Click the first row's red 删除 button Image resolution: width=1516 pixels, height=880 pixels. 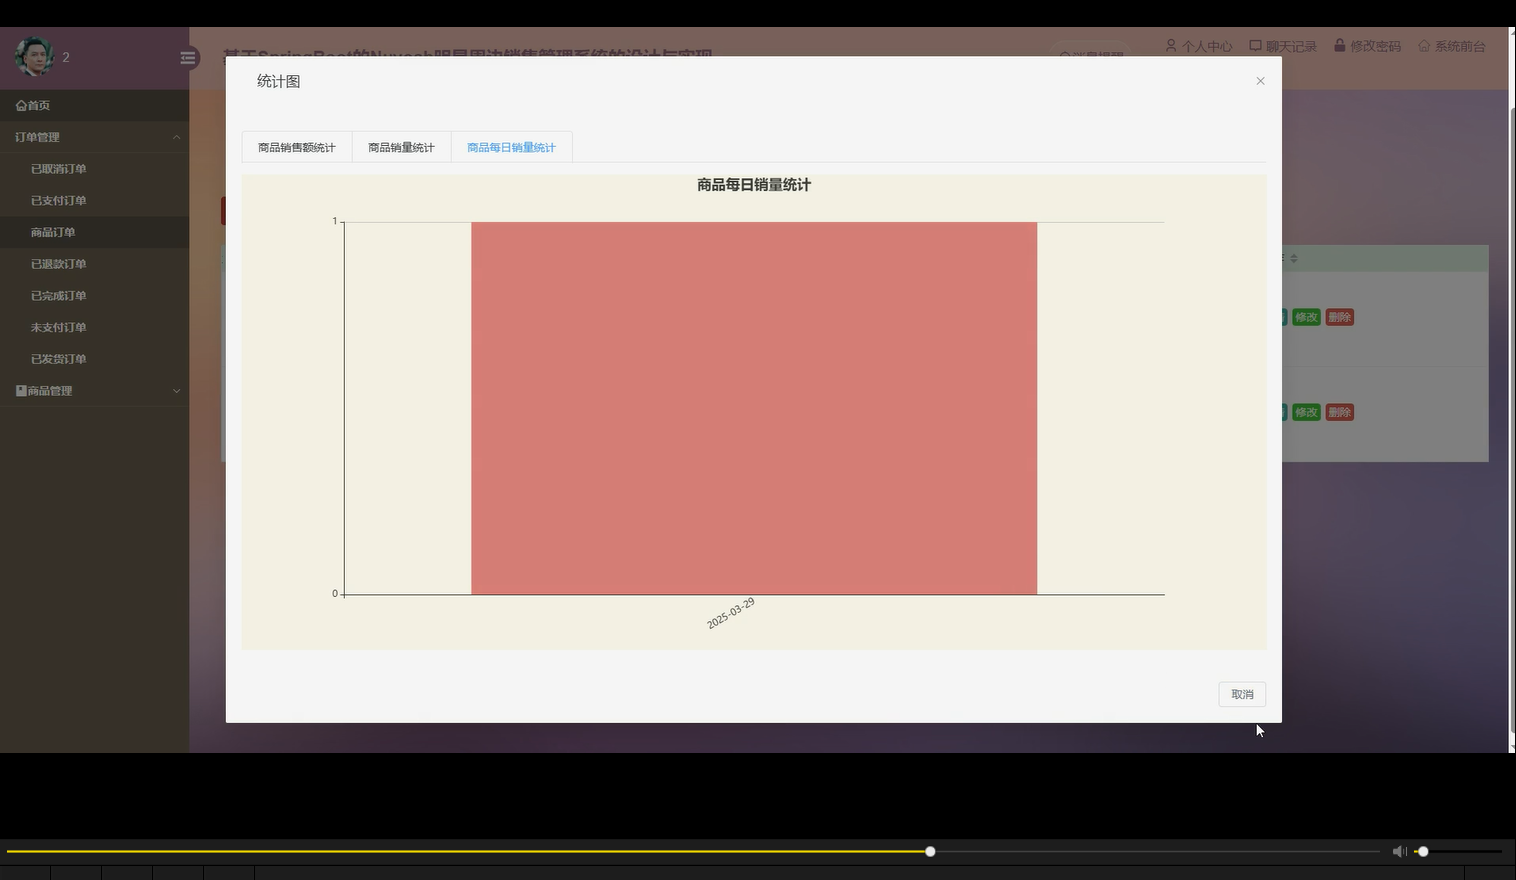pyautogui.click(x=1340, y=317)
